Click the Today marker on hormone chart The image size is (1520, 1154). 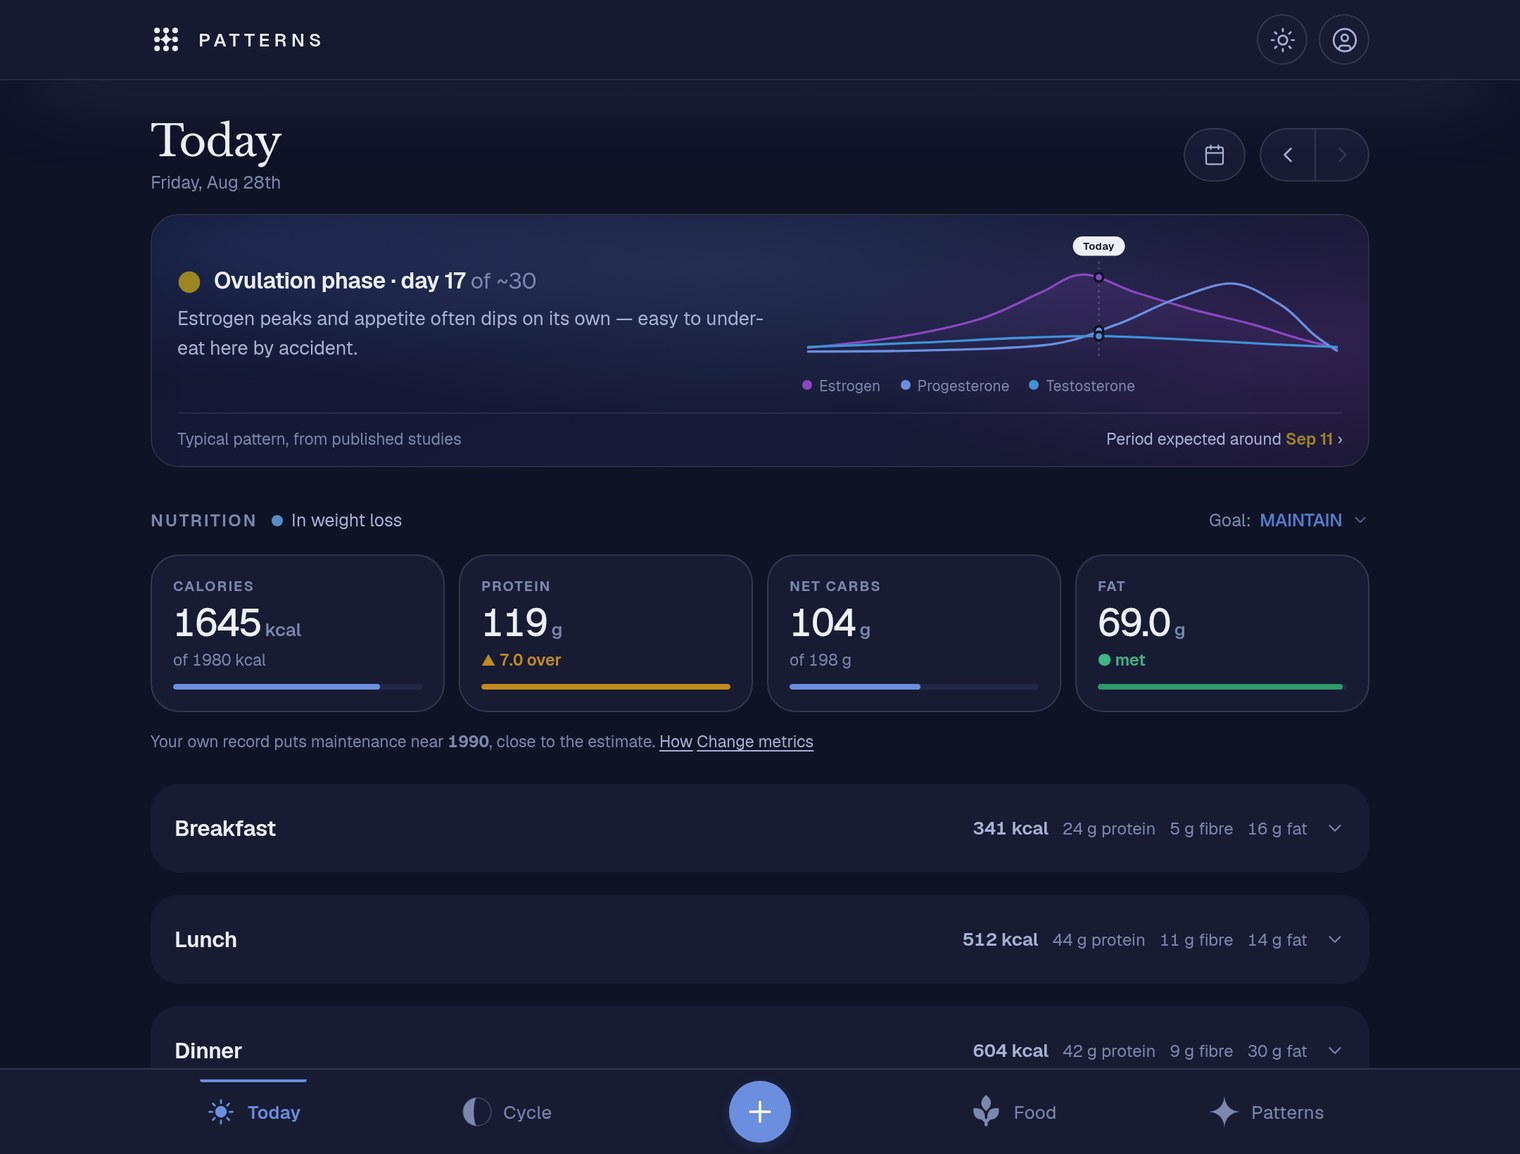click(1098, 246)
